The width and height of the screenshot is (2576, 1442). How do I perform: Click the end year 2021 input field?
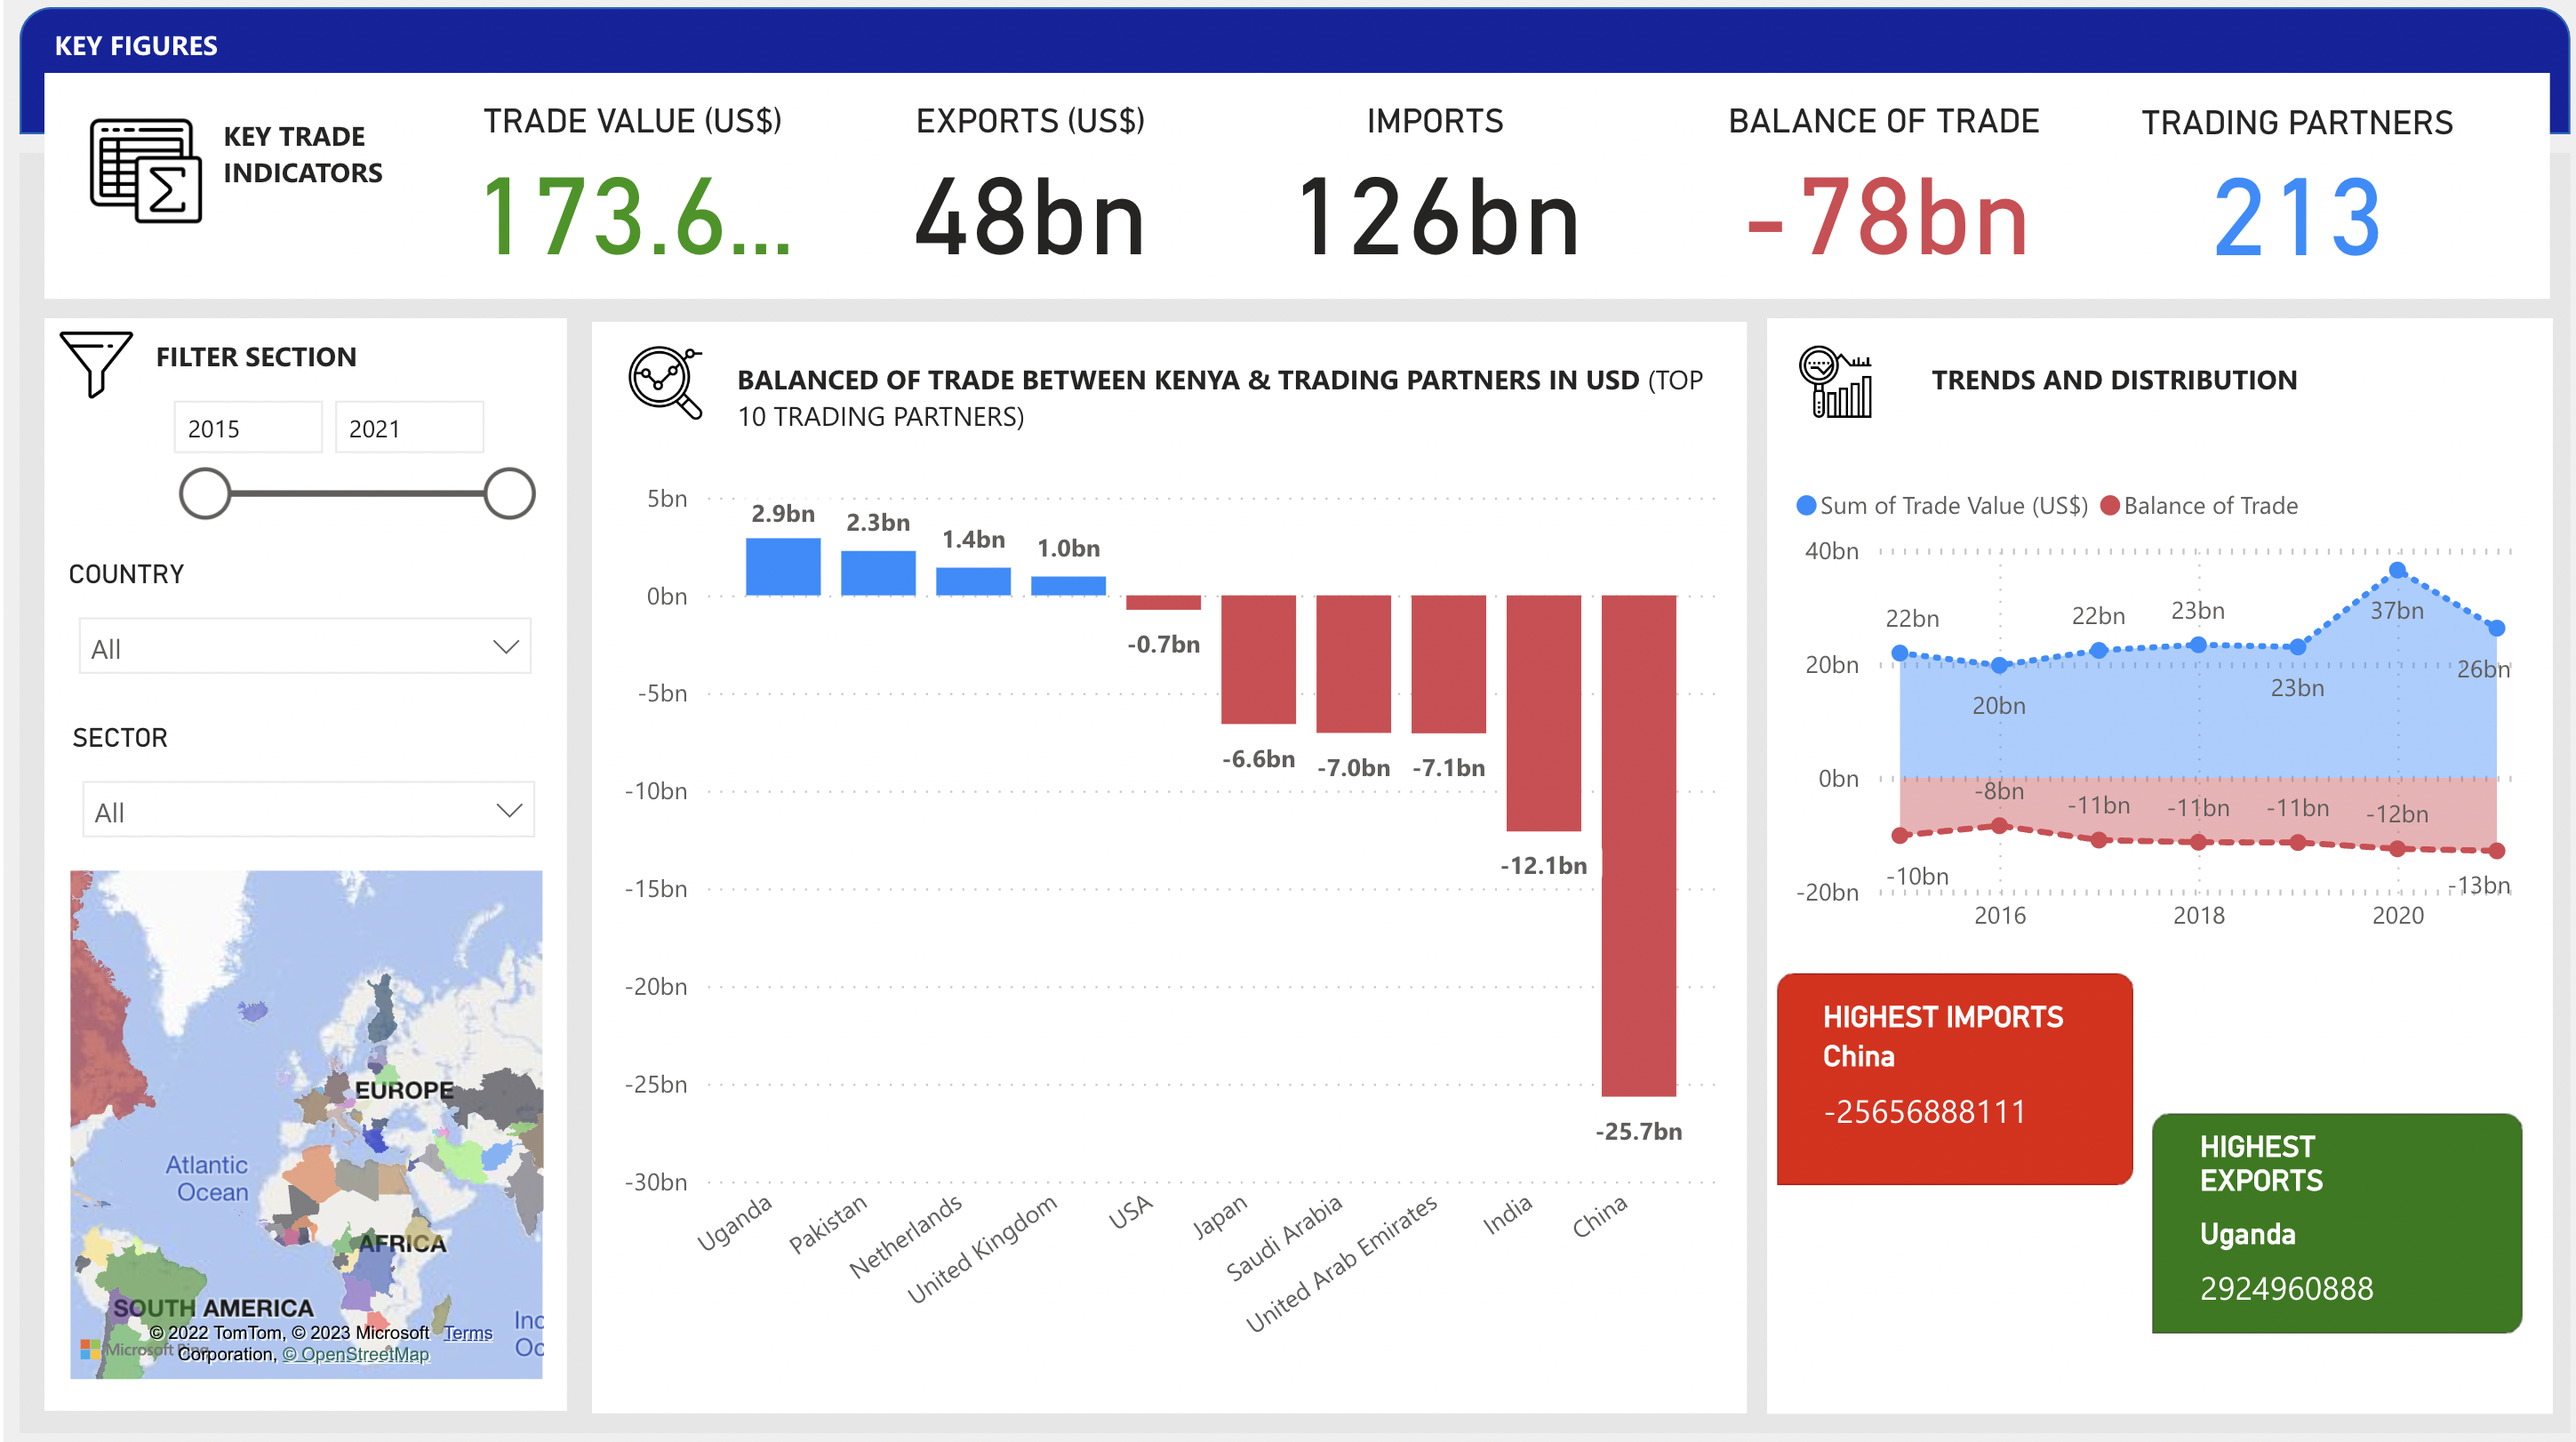pos(408,428)
